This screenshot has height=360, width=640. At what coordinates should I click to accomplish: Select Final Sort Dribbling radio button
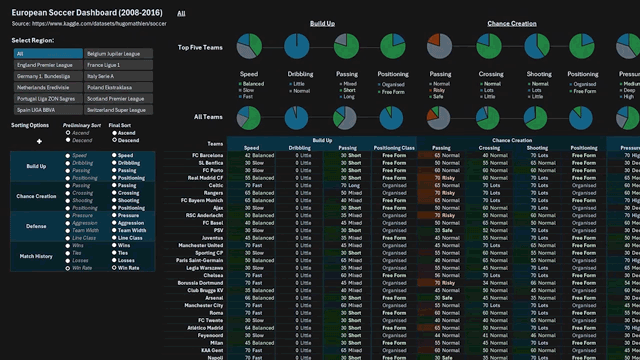(114, 163)
